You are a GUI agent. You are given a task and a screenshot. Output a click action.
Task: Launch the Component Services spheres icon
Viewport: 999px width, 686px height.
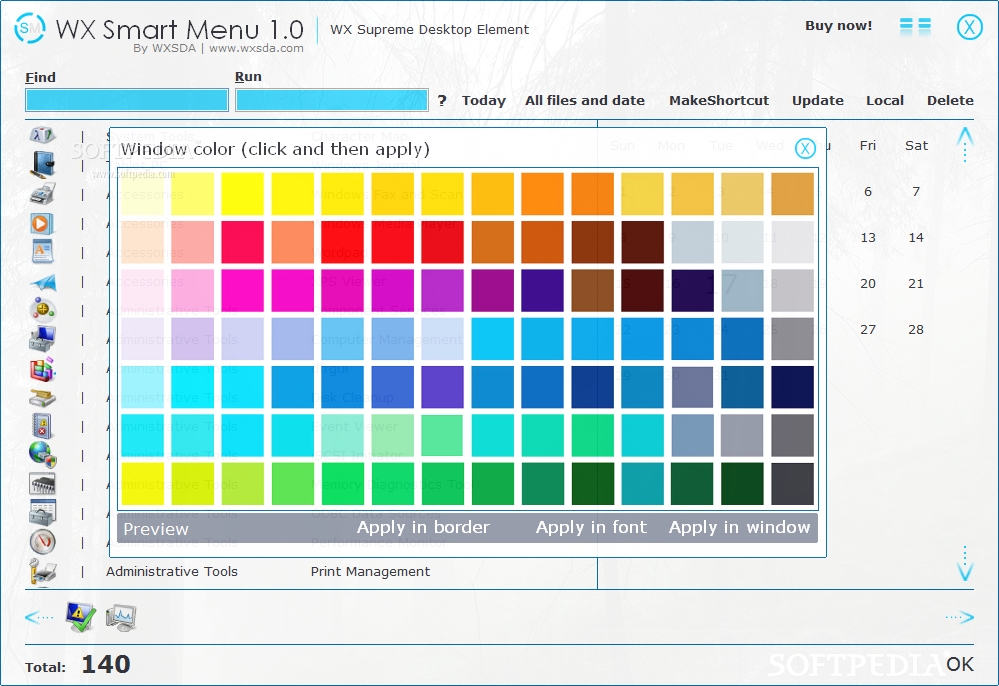click(x=42, y=309)
